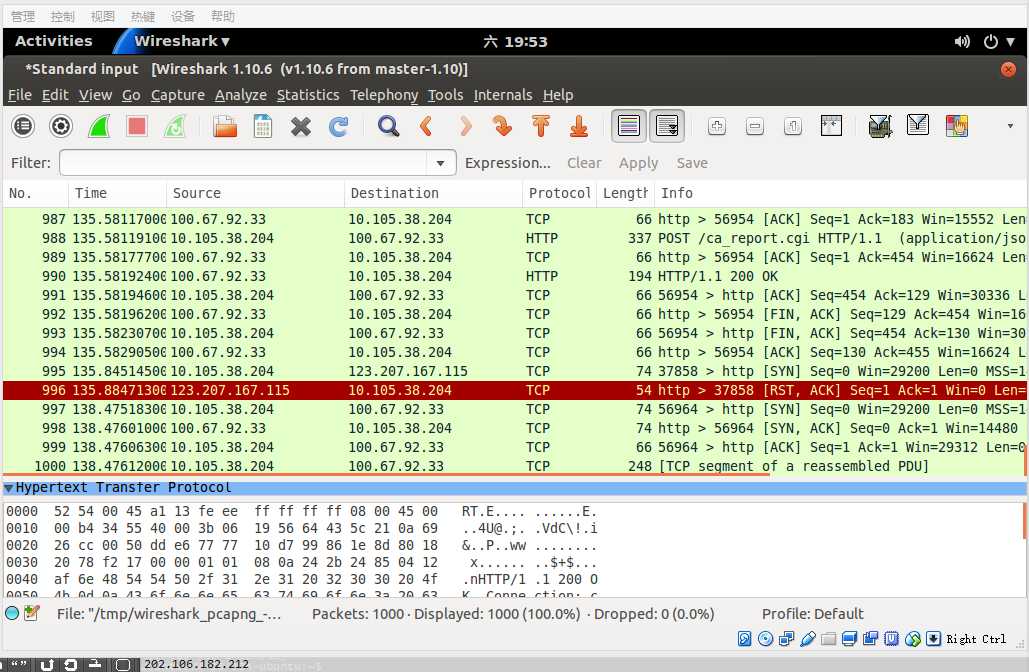The height and width of the screenshot is (672, 1029).
Task: Open the GNOME Activities overview
Action: [x=54, y=41]
